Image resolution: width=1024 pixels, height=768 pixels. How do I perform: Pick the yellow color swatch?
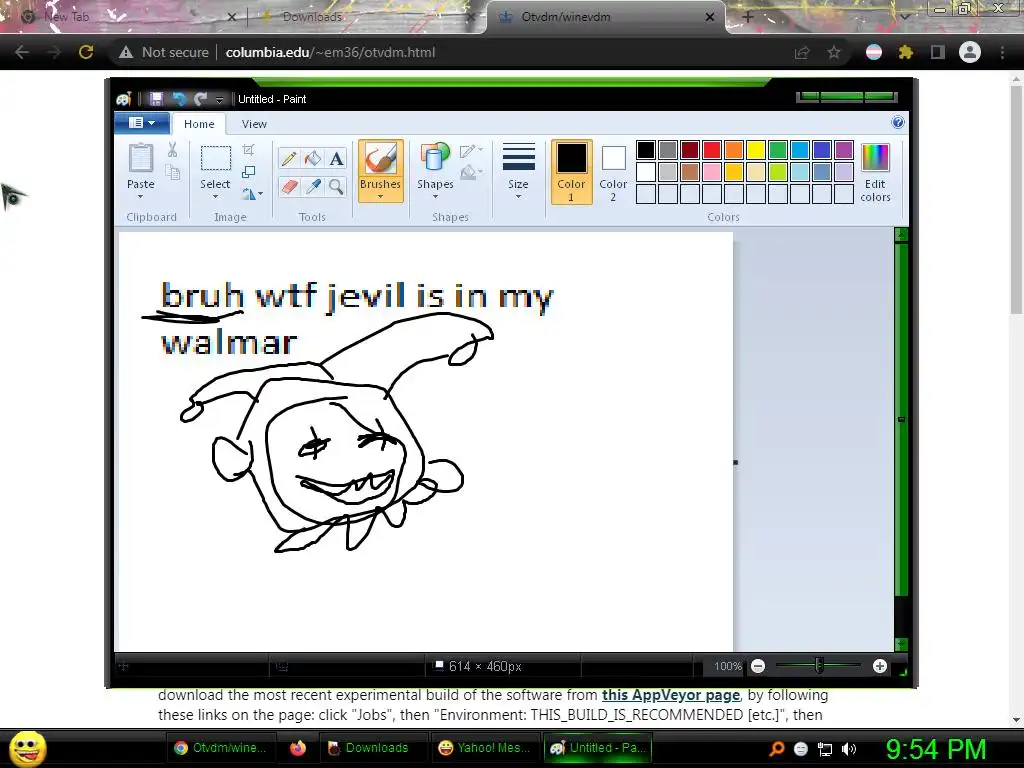tap(756, 150)
